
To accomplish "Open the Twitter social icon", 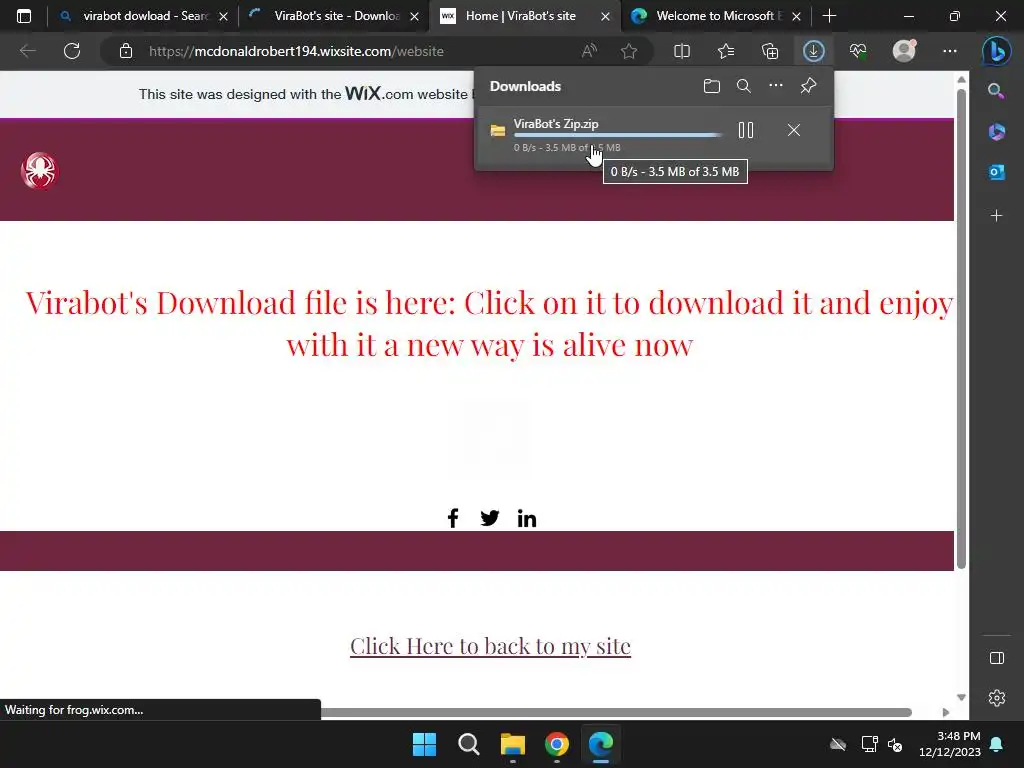I will point(490,518).
